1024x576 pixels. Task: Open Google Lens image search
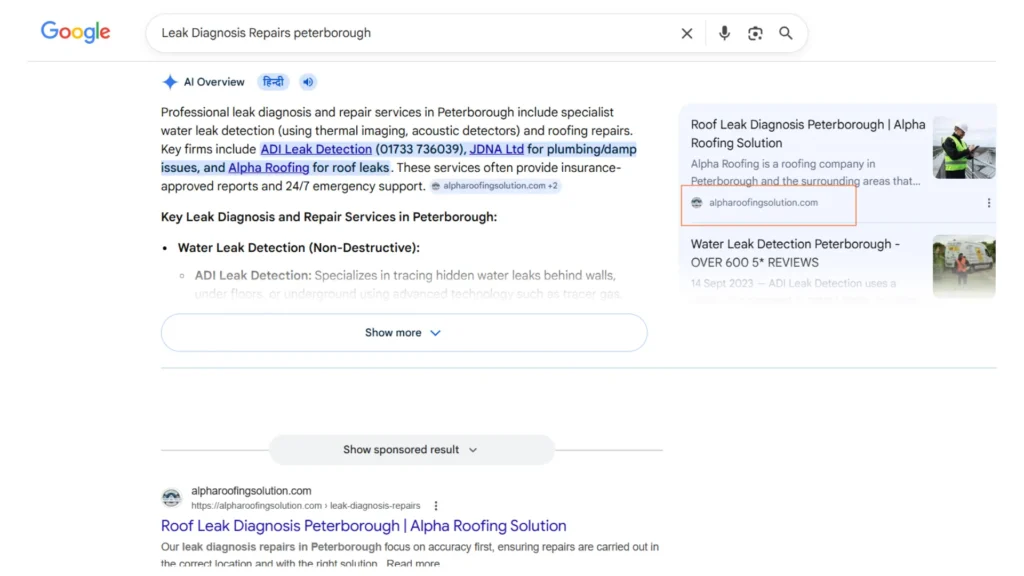[x=755, y=33]
